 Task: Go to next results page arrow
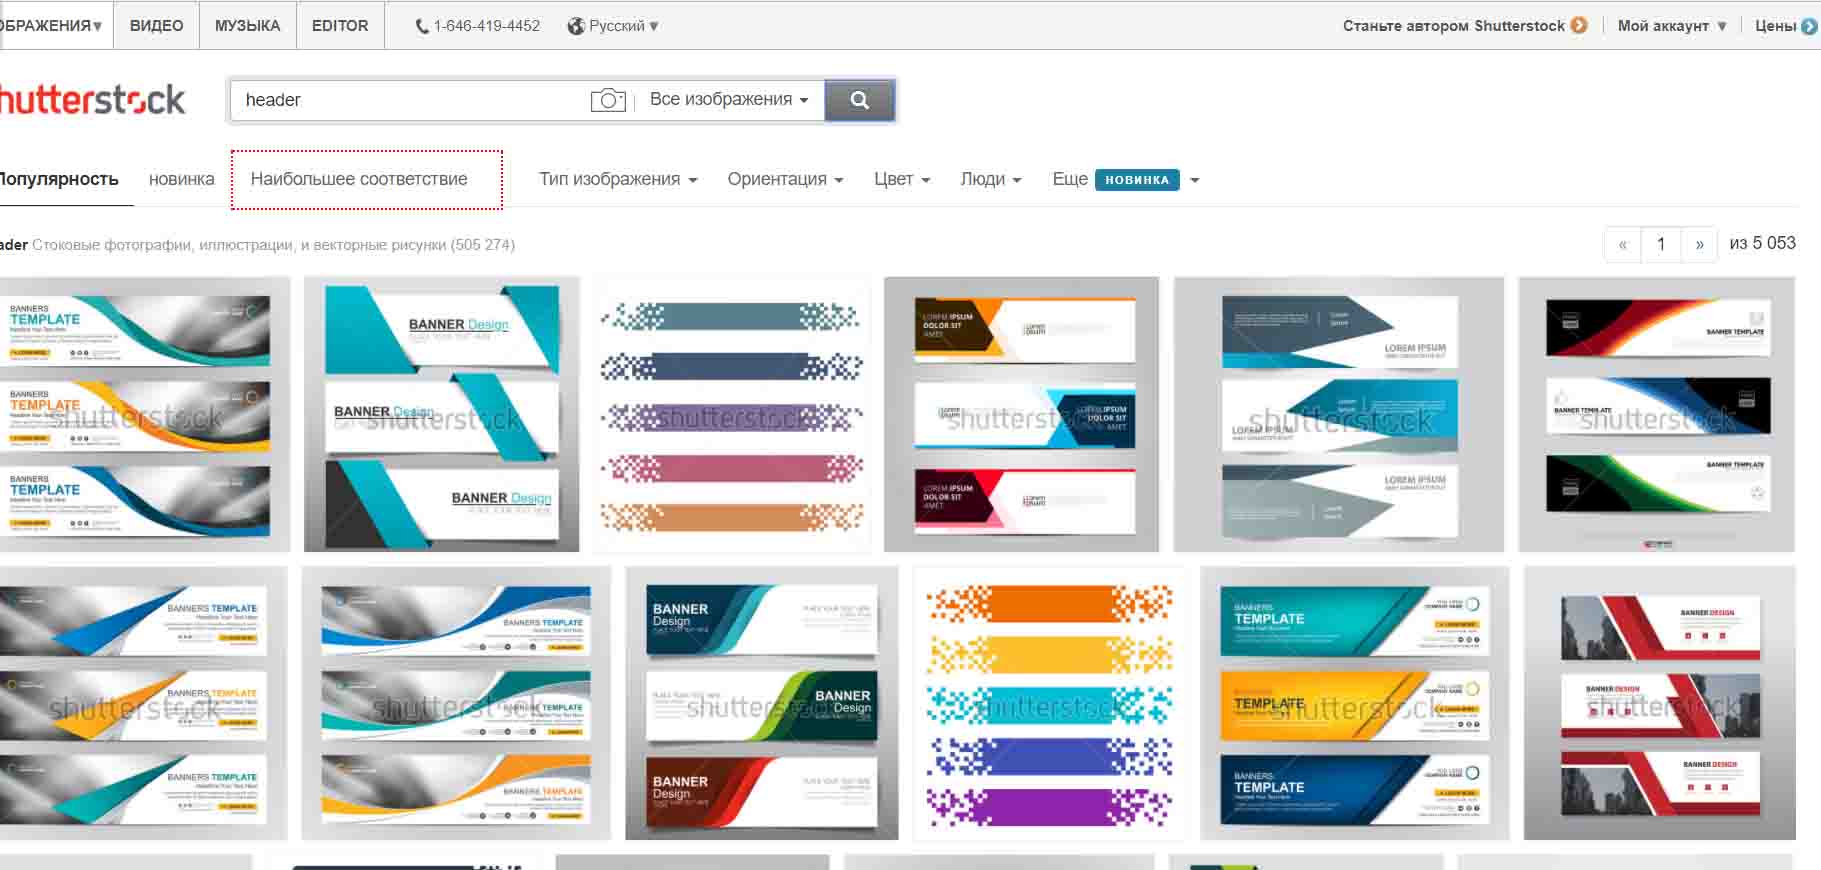pyautogui.click(x=1699, y=244)
